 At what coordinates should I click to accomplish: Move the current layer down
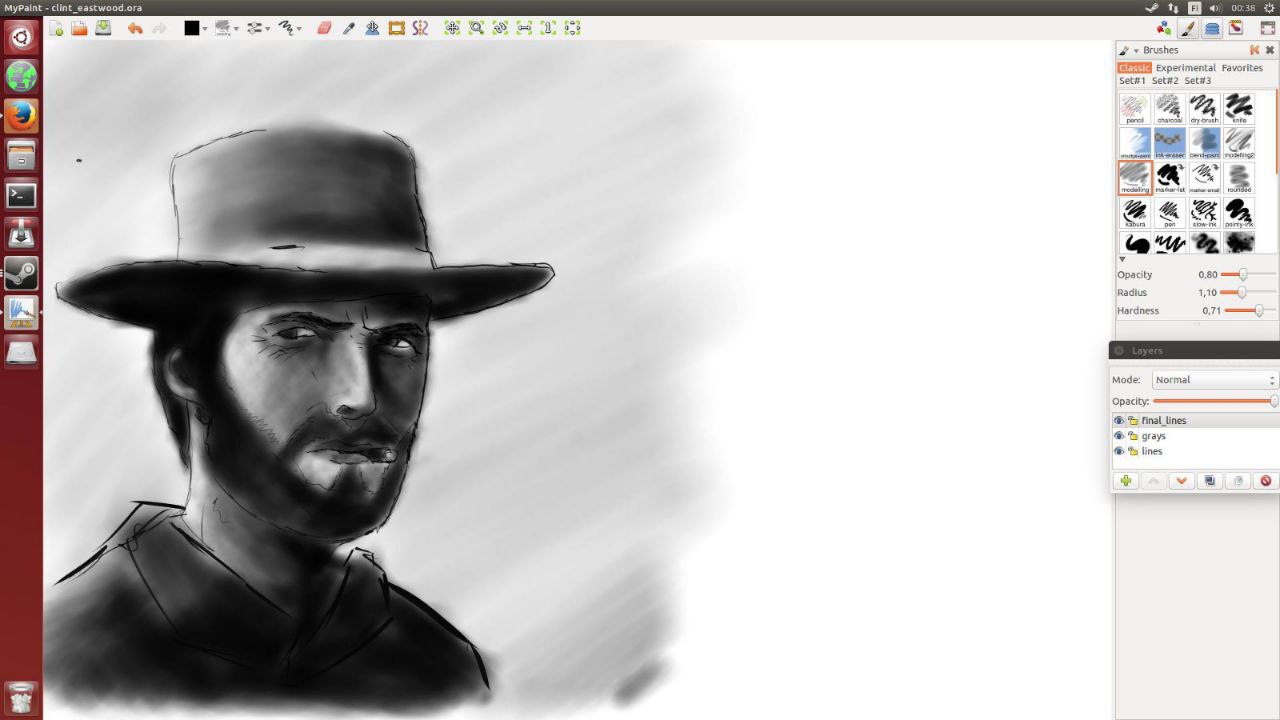1181,481
